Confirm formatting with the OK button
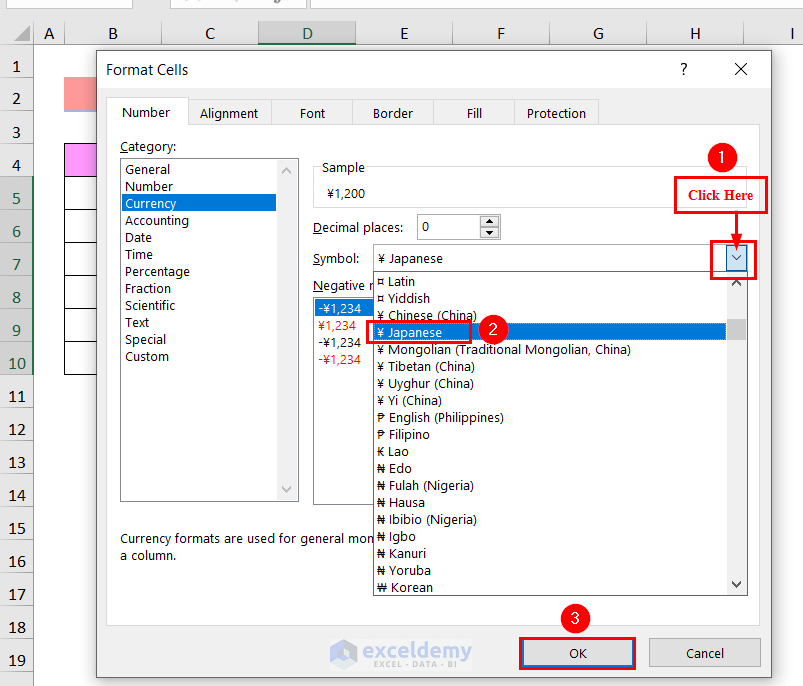This screenshot has height=686, width=803. (x=577, y=652)
